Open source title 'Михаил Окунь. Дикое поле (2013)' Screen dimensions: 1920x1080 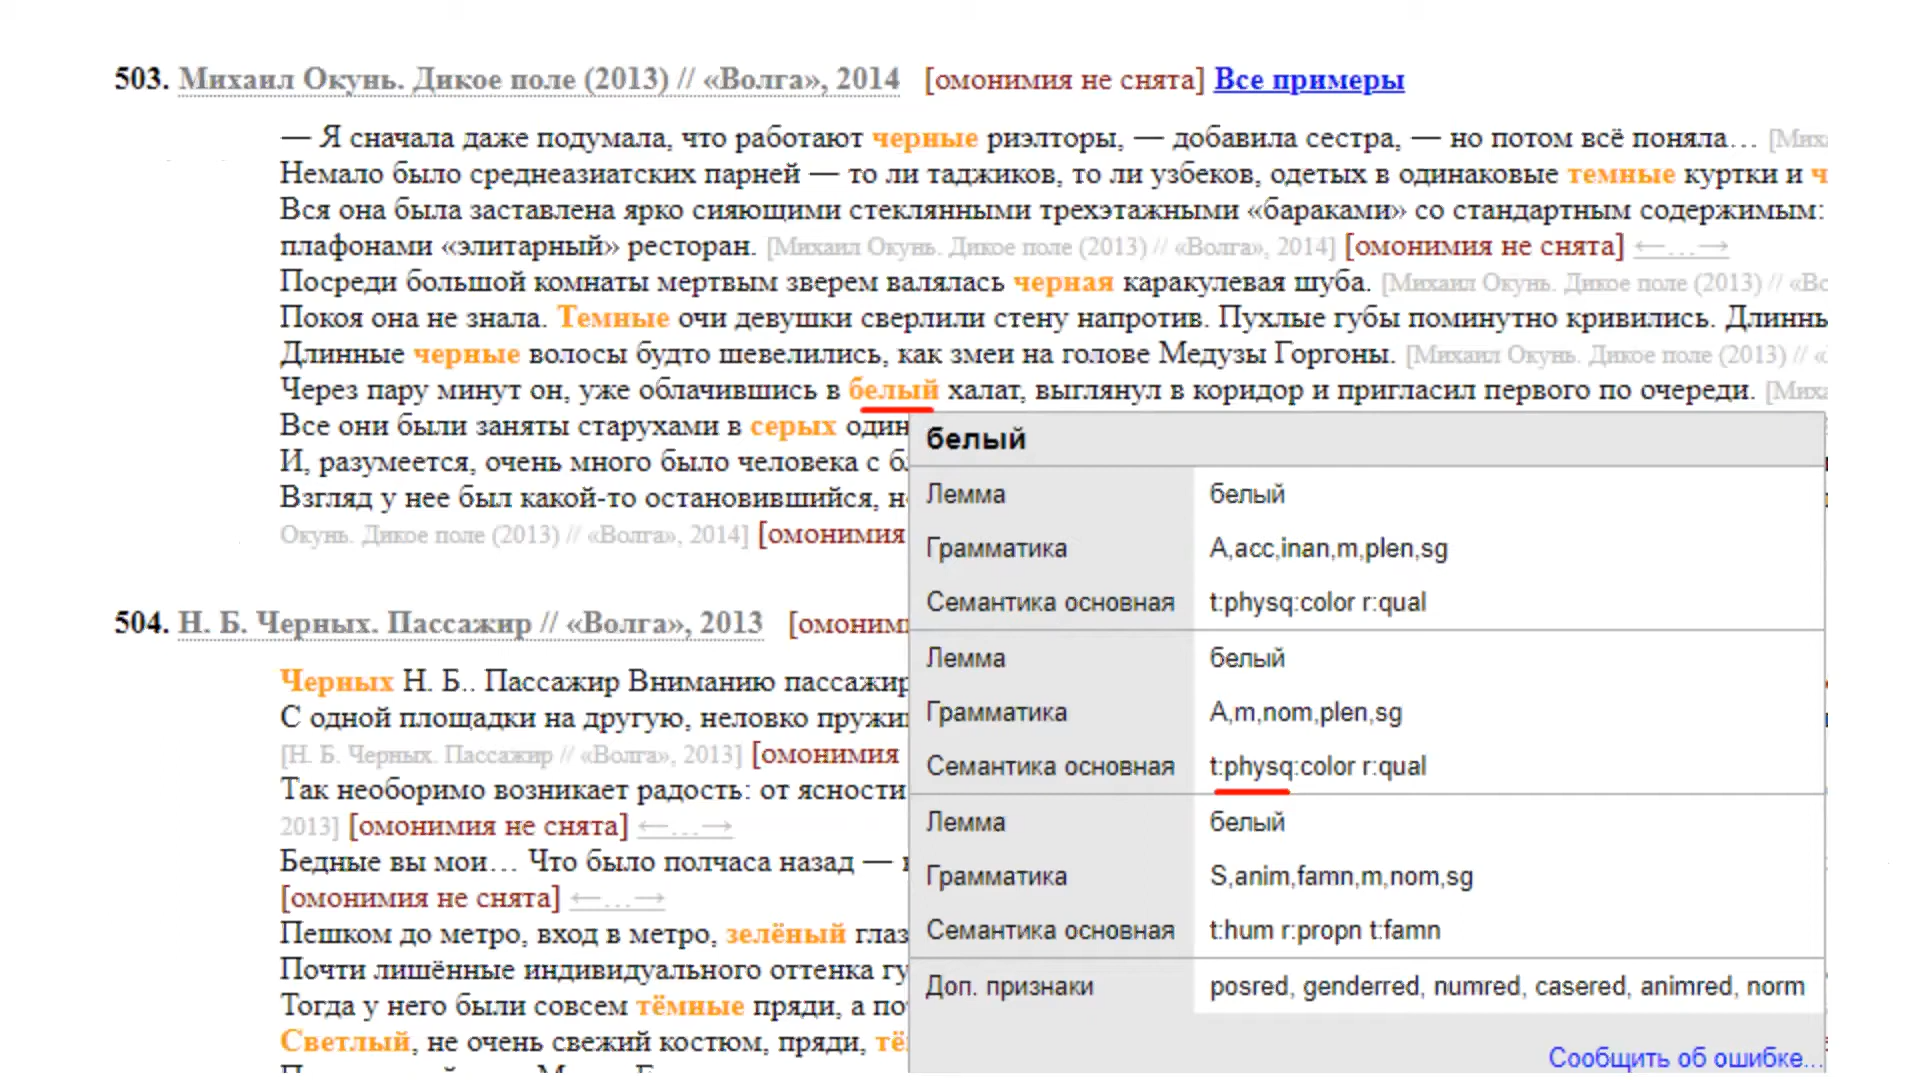pos(424,80)
